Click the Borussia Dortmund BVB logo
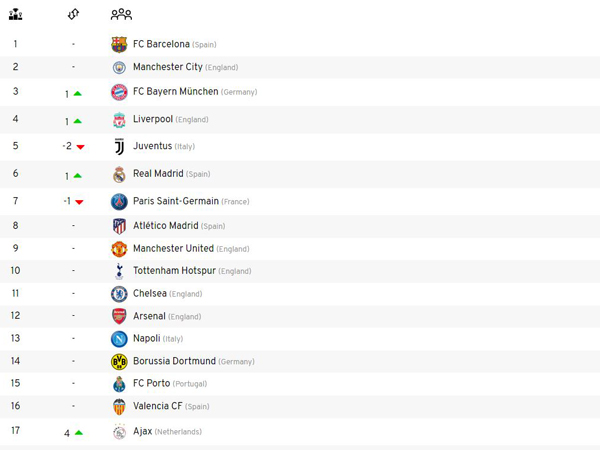 [119, 361]
